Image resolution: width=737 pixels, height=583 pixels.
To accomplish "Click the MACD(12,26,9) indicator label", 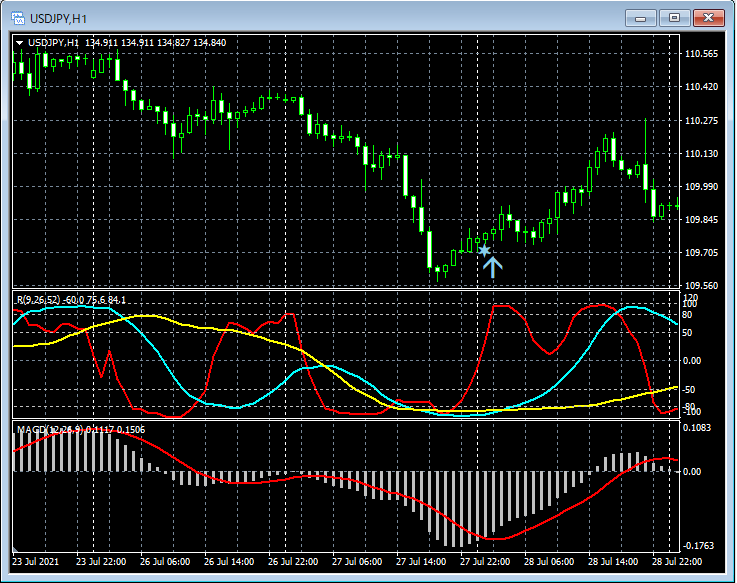I will tap(49, 430).
